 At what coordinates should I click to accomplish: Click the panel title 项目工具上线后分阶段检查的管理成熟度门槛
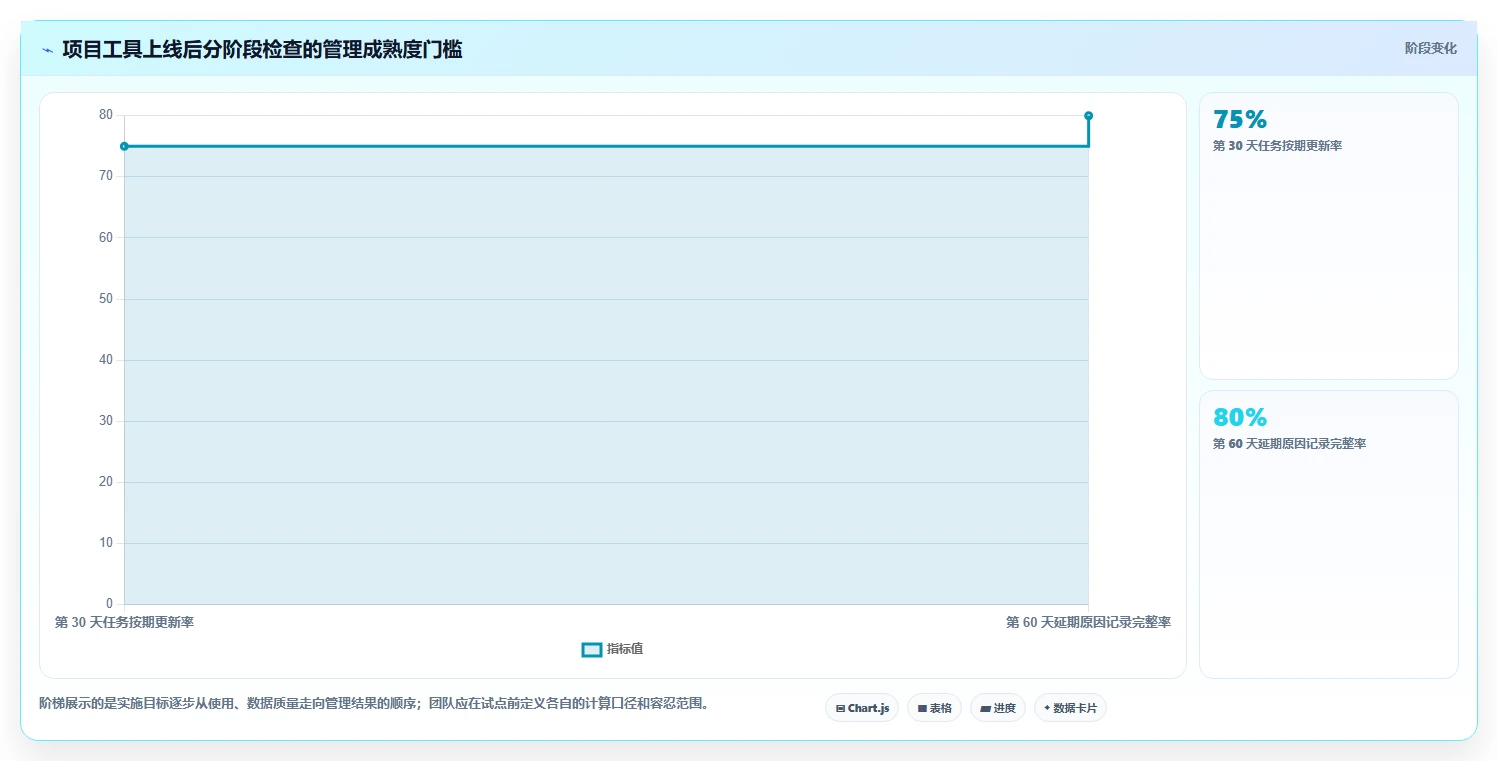point(262,50)
